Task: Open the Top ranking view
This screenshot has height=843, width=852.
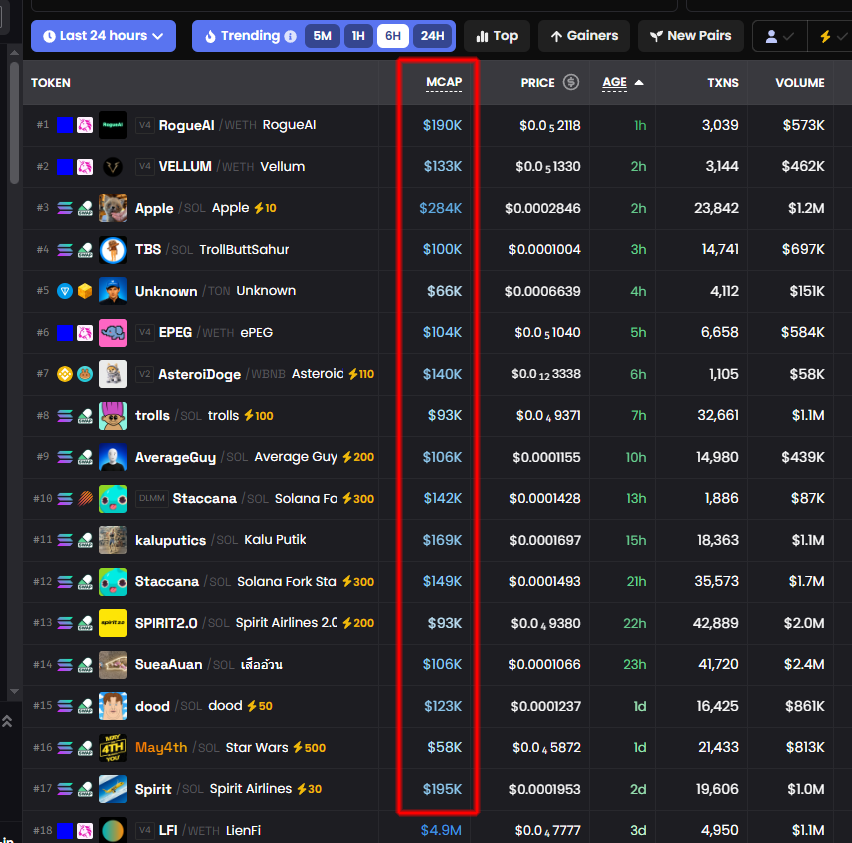Action: [497, 36]
